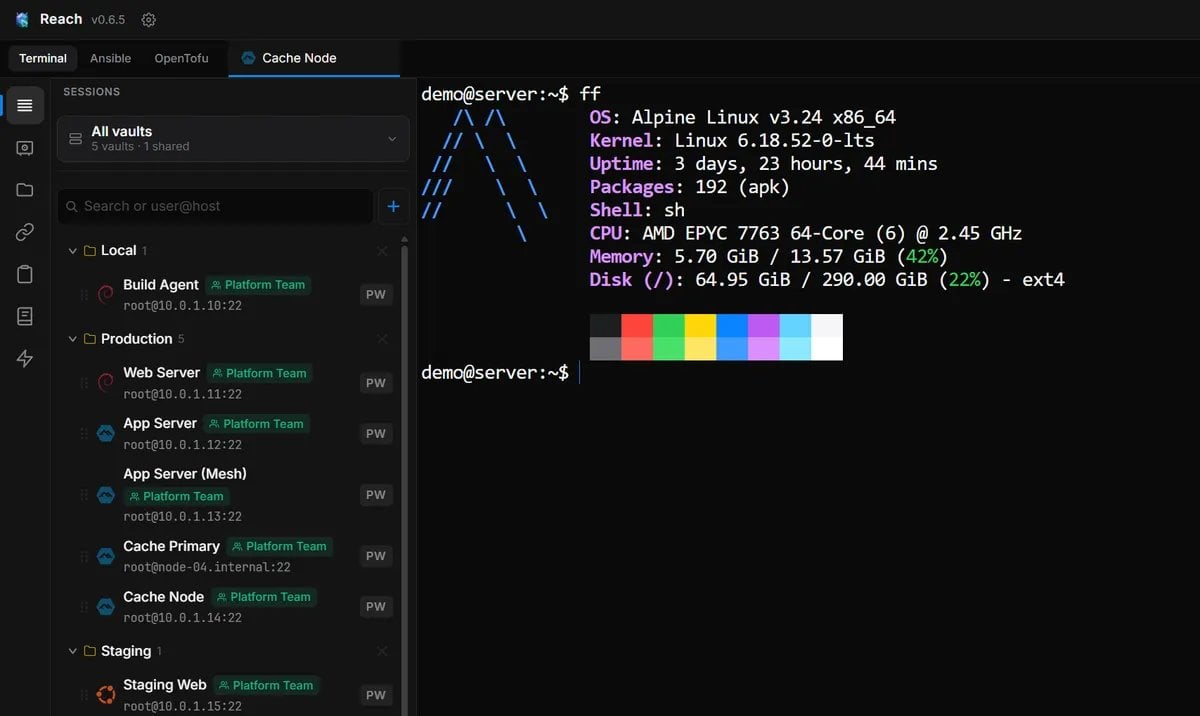Open the clipboard icon in sidebar
This screenshot has width=1200, height=716.
(25, 274)
